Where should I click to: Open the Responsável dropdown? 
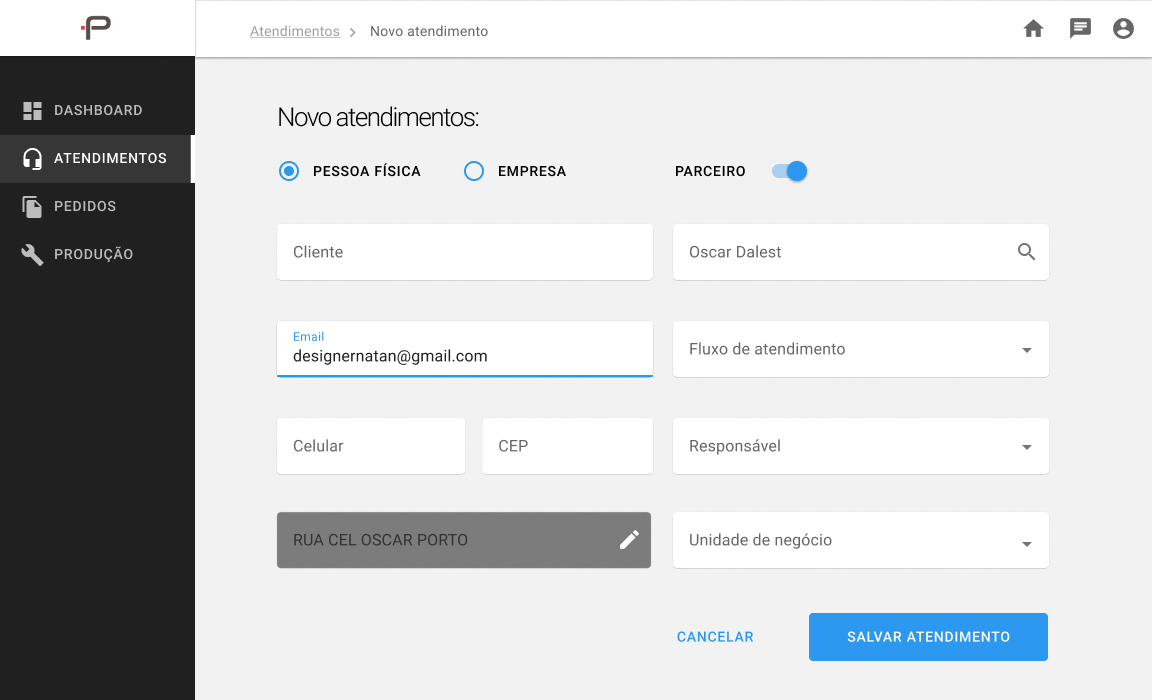tap(860, 446)
